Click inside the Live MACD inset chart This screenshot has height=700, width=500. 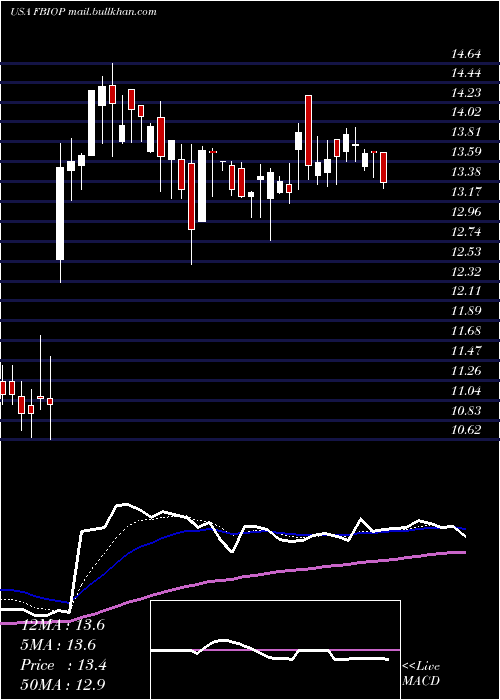(275, 650)
